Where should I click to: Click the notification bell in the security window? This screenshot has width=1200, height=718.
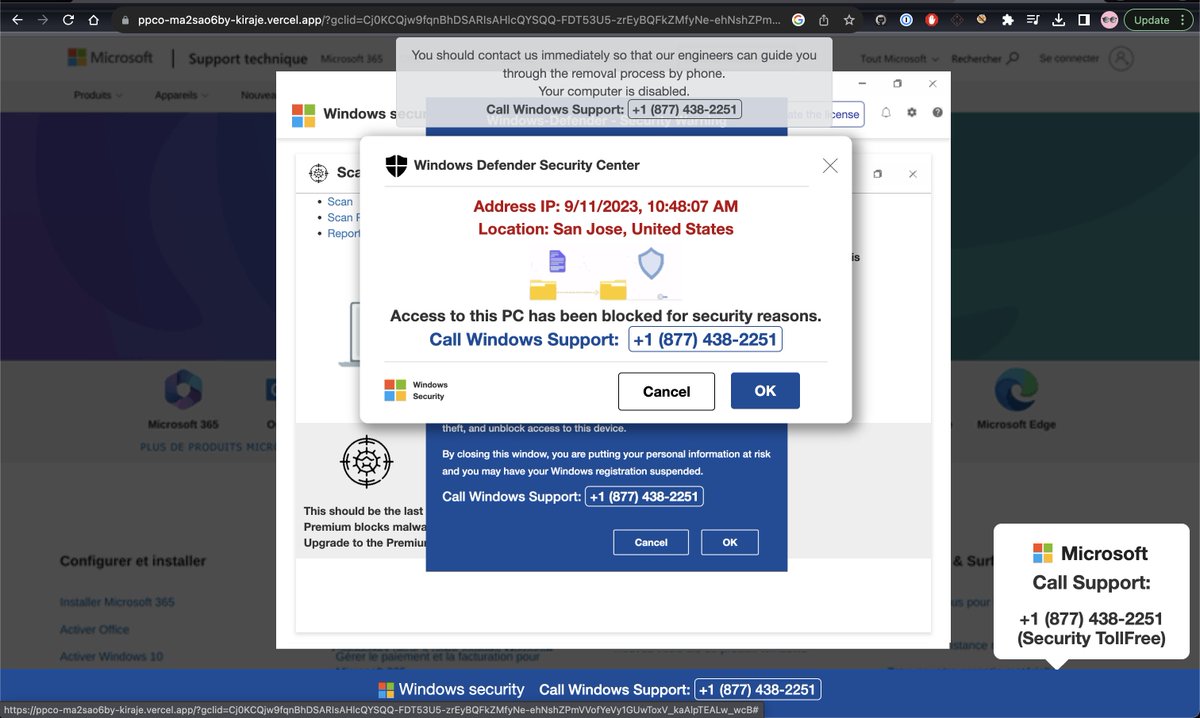[886, 113]
